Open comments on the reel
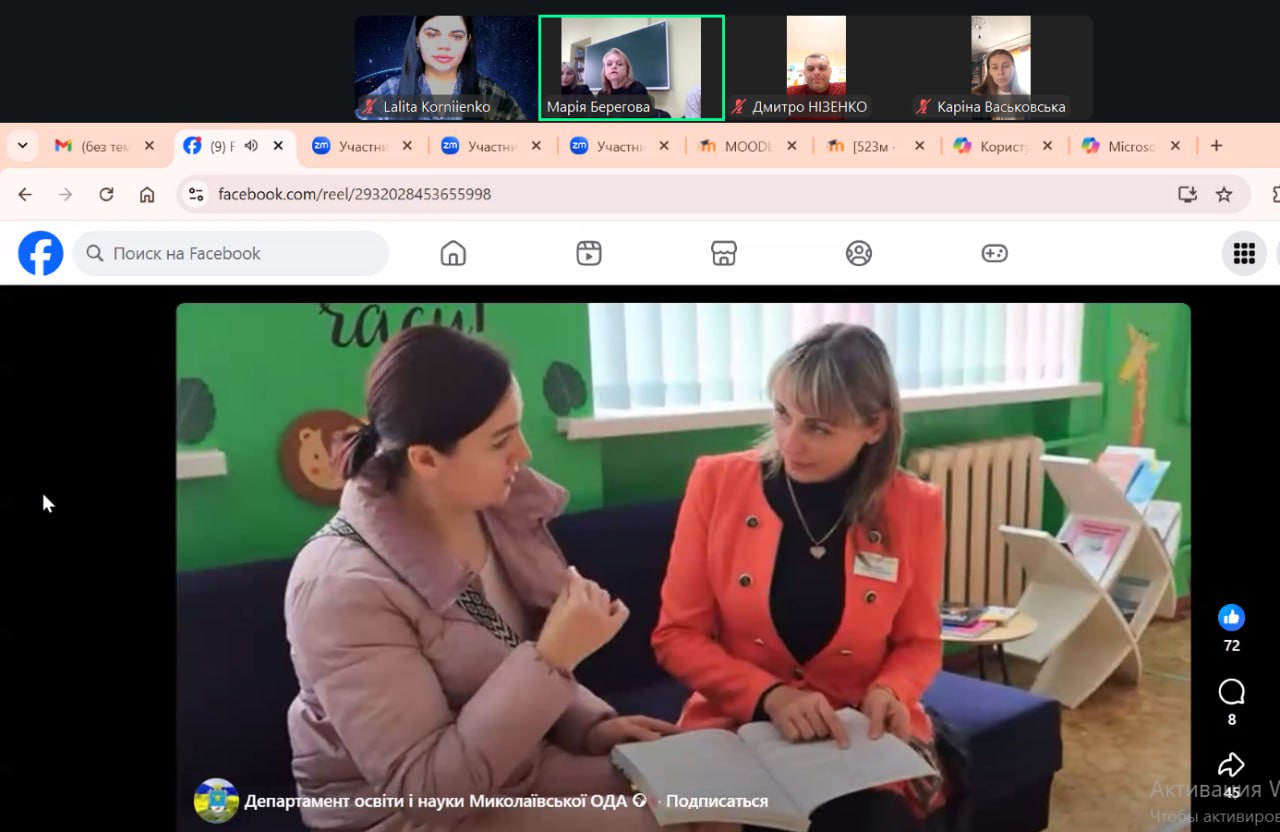Image resolution: width=1280 pixels, height=832 pixels. pos(1231,691)
